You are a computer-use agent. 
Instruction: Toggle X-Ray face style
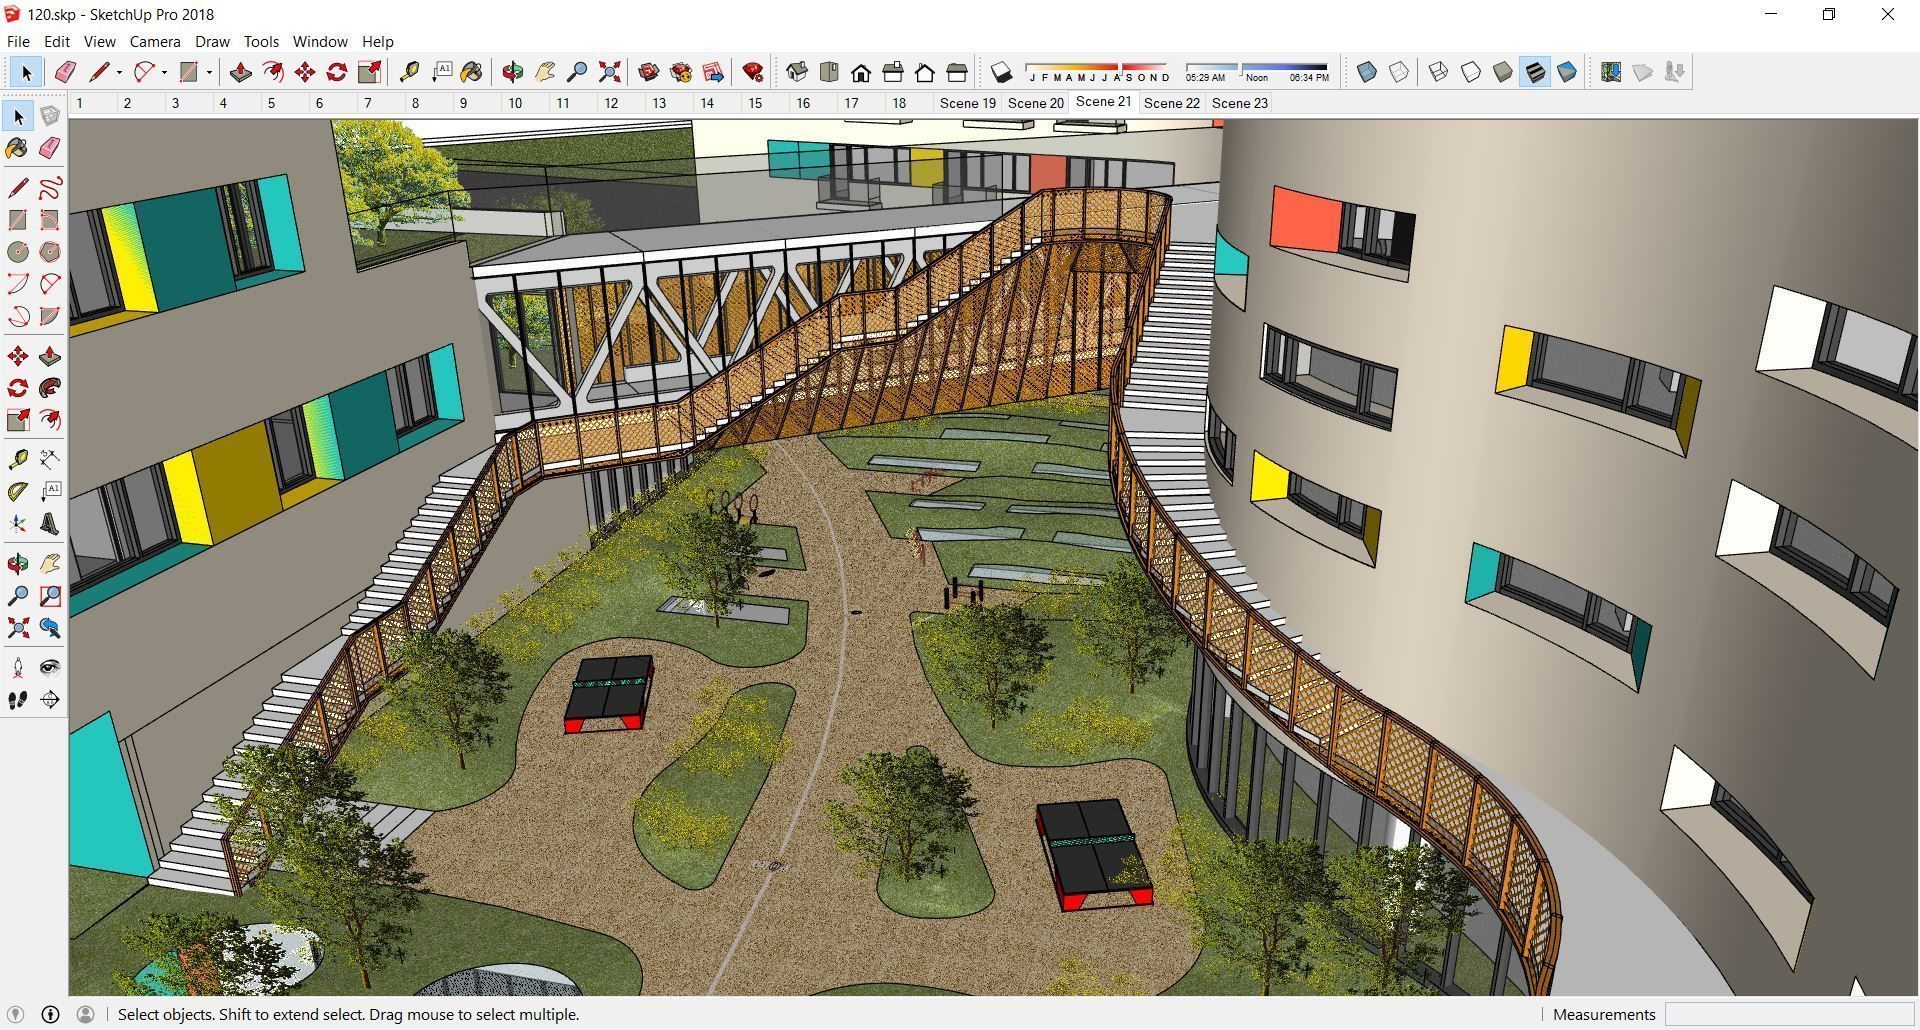pos(1367,72)
